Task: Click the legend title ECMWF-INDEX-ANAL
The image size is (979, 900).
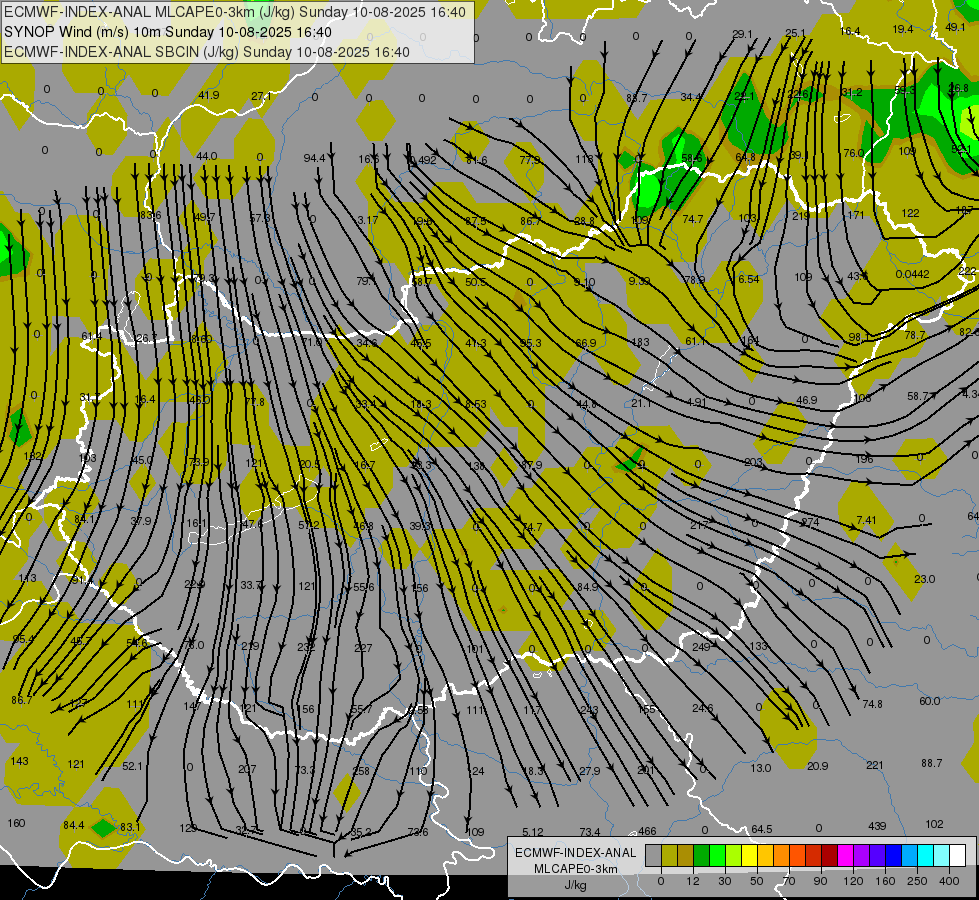Action: coord(575,853)
